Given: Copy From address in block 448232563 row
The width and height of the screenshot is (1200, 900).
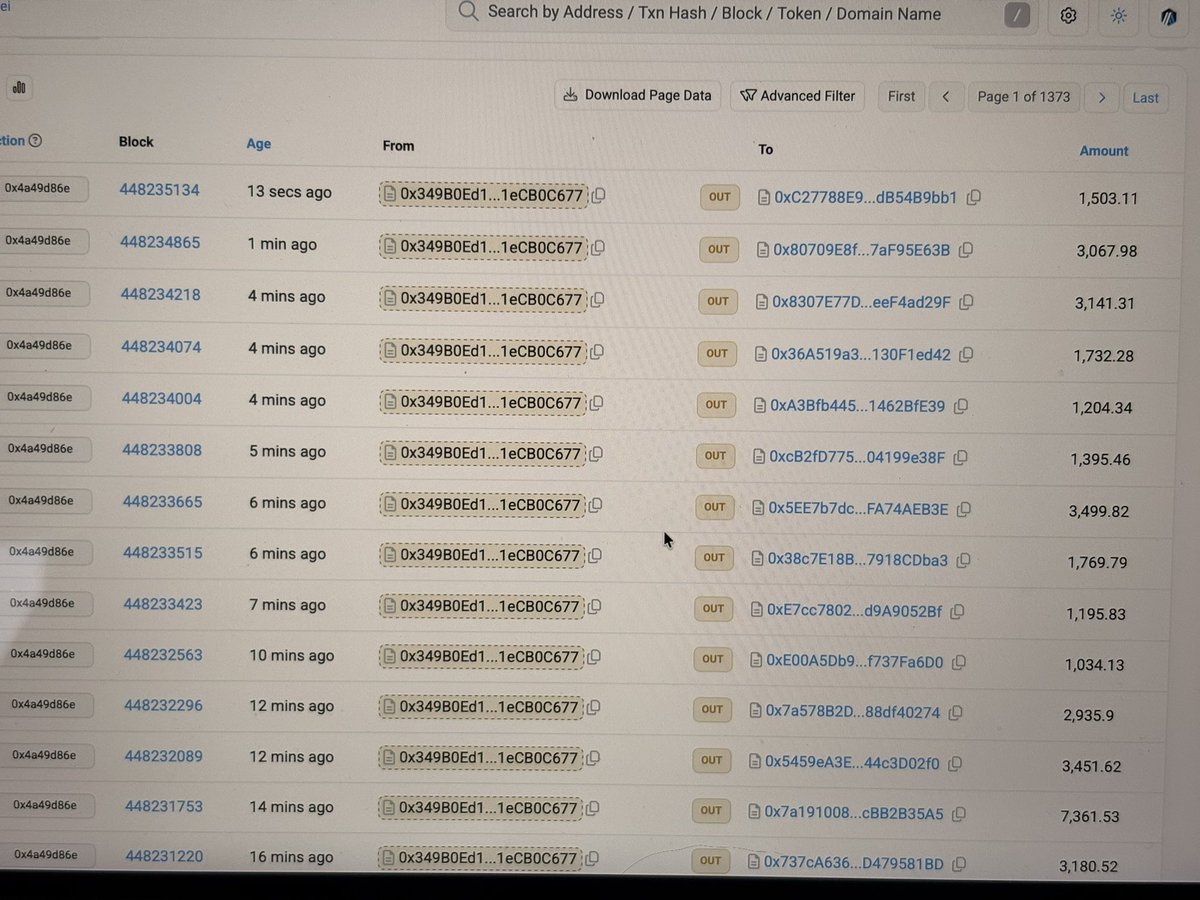Looking at the screenshot, I should pos(593,658).
